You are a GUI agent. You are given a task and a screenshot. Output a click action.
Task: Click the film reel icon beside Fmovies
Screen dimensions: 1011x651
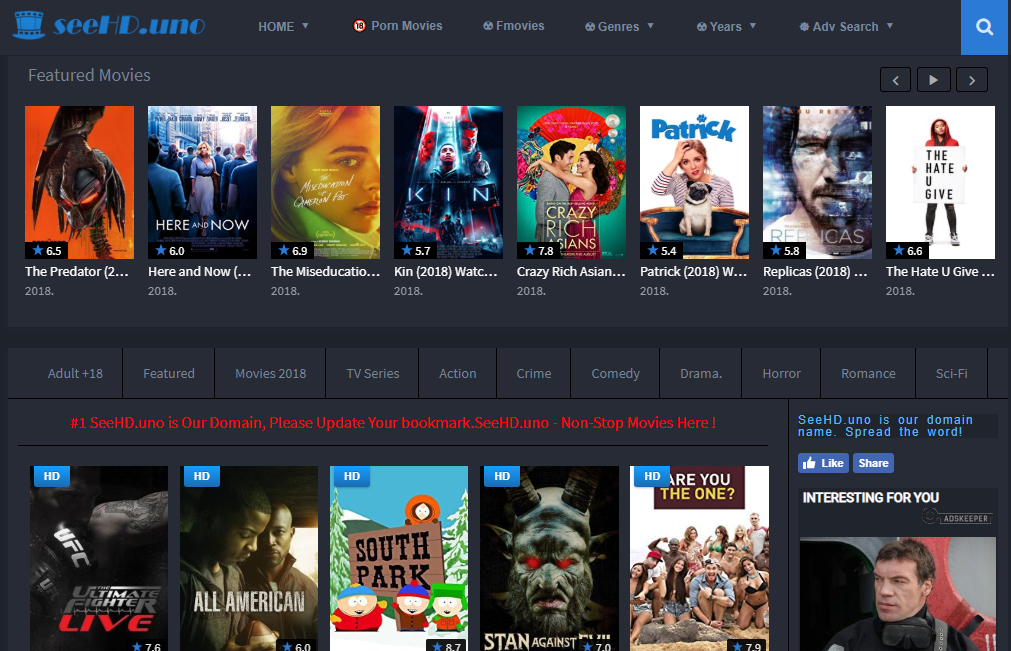[x=488, y=26]
